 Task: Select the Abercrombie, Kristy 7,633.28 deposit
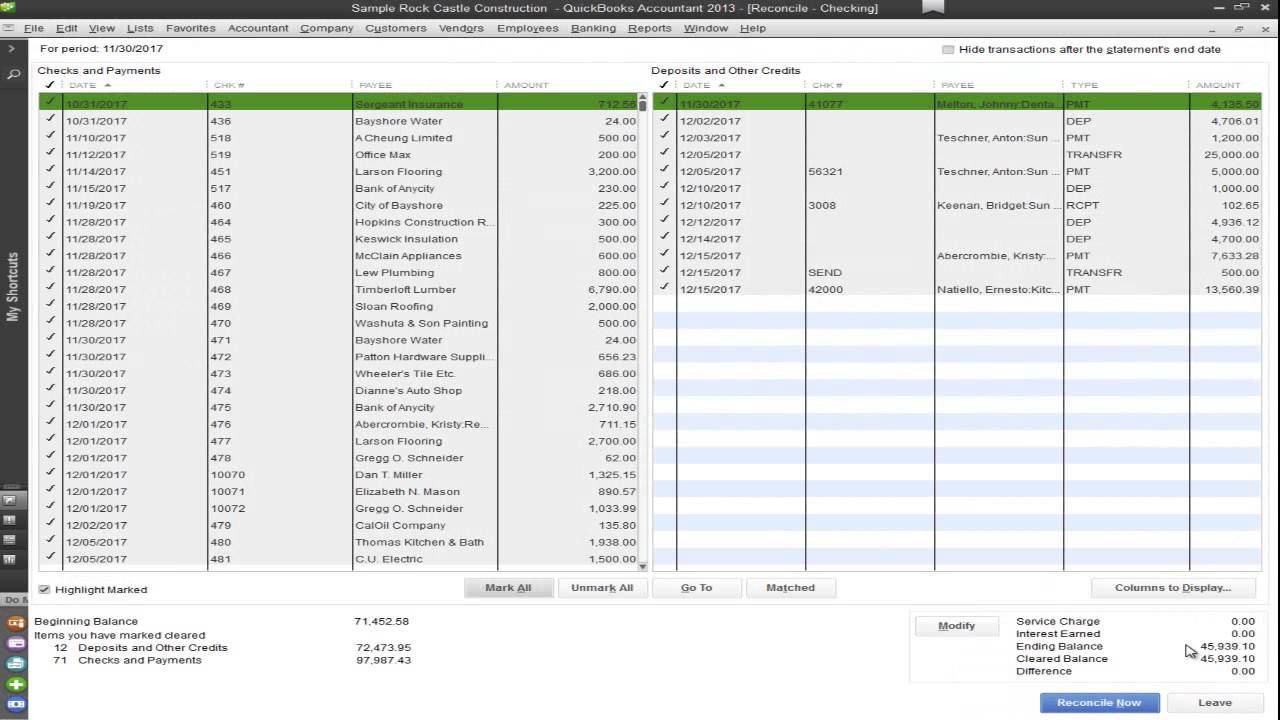tap(957, 255)
